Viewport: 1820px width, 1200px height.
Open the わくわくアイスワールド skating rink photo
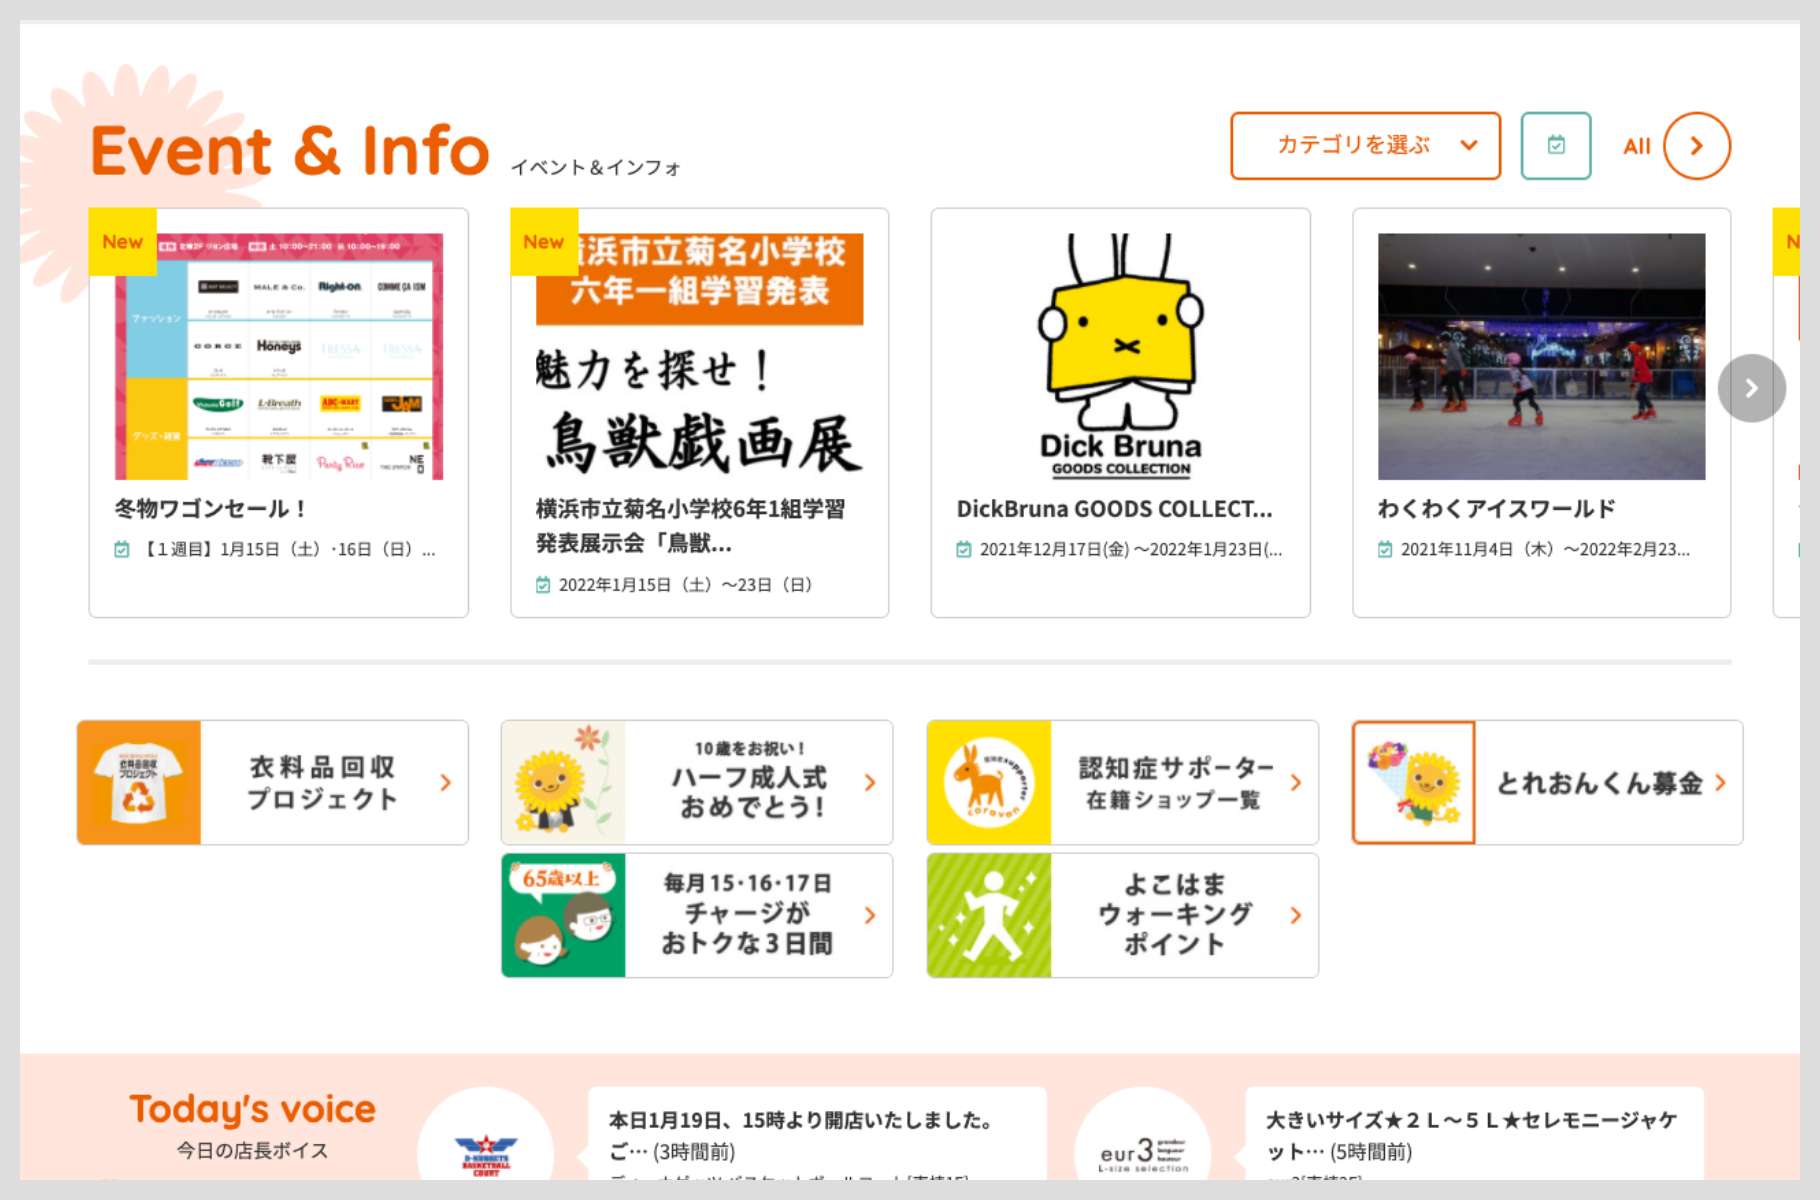click(1541, 356)
